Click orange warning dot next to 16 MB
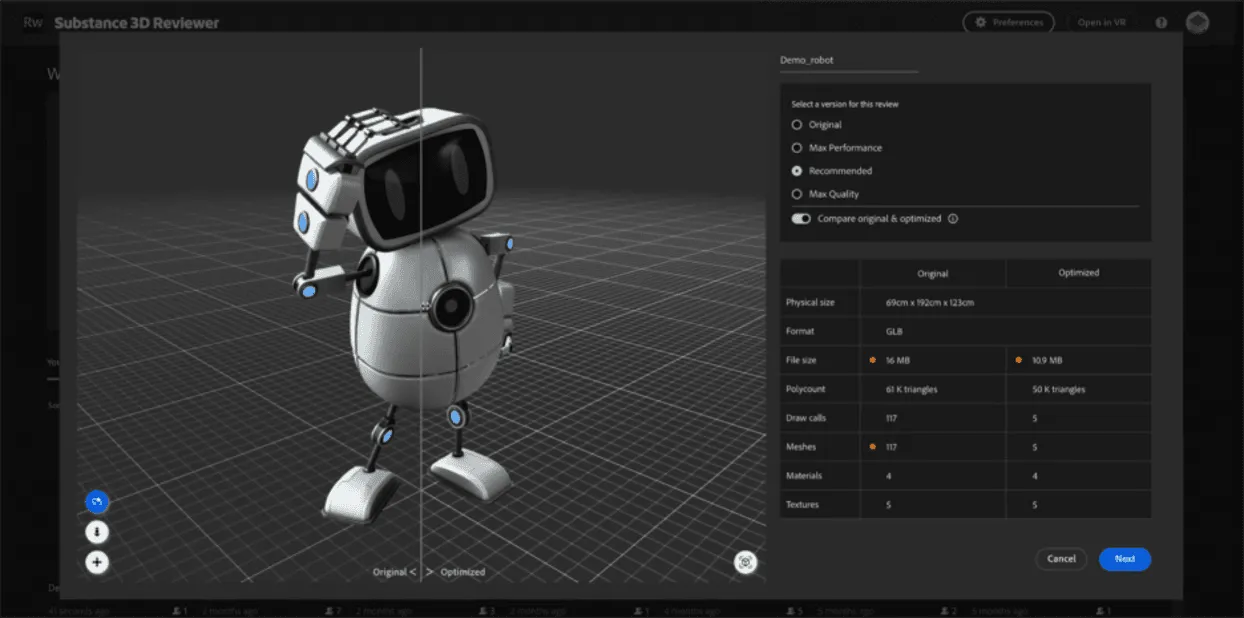This screenshot has width=1244, height=618. point(873,360)
